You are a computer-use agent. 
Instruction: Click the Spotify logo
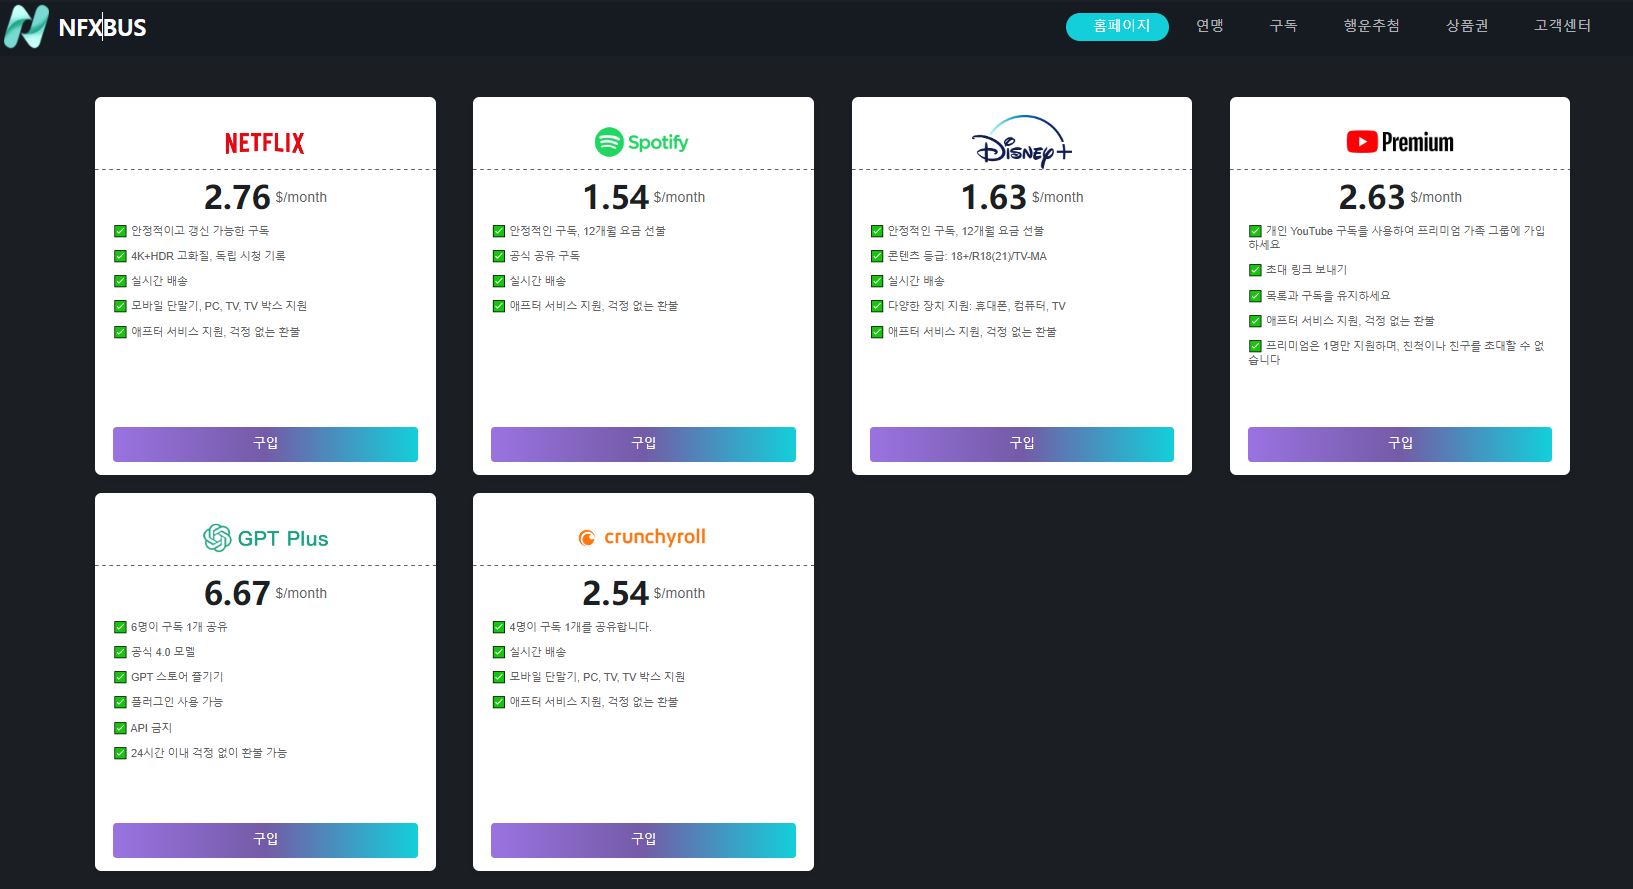coord(642,142)
